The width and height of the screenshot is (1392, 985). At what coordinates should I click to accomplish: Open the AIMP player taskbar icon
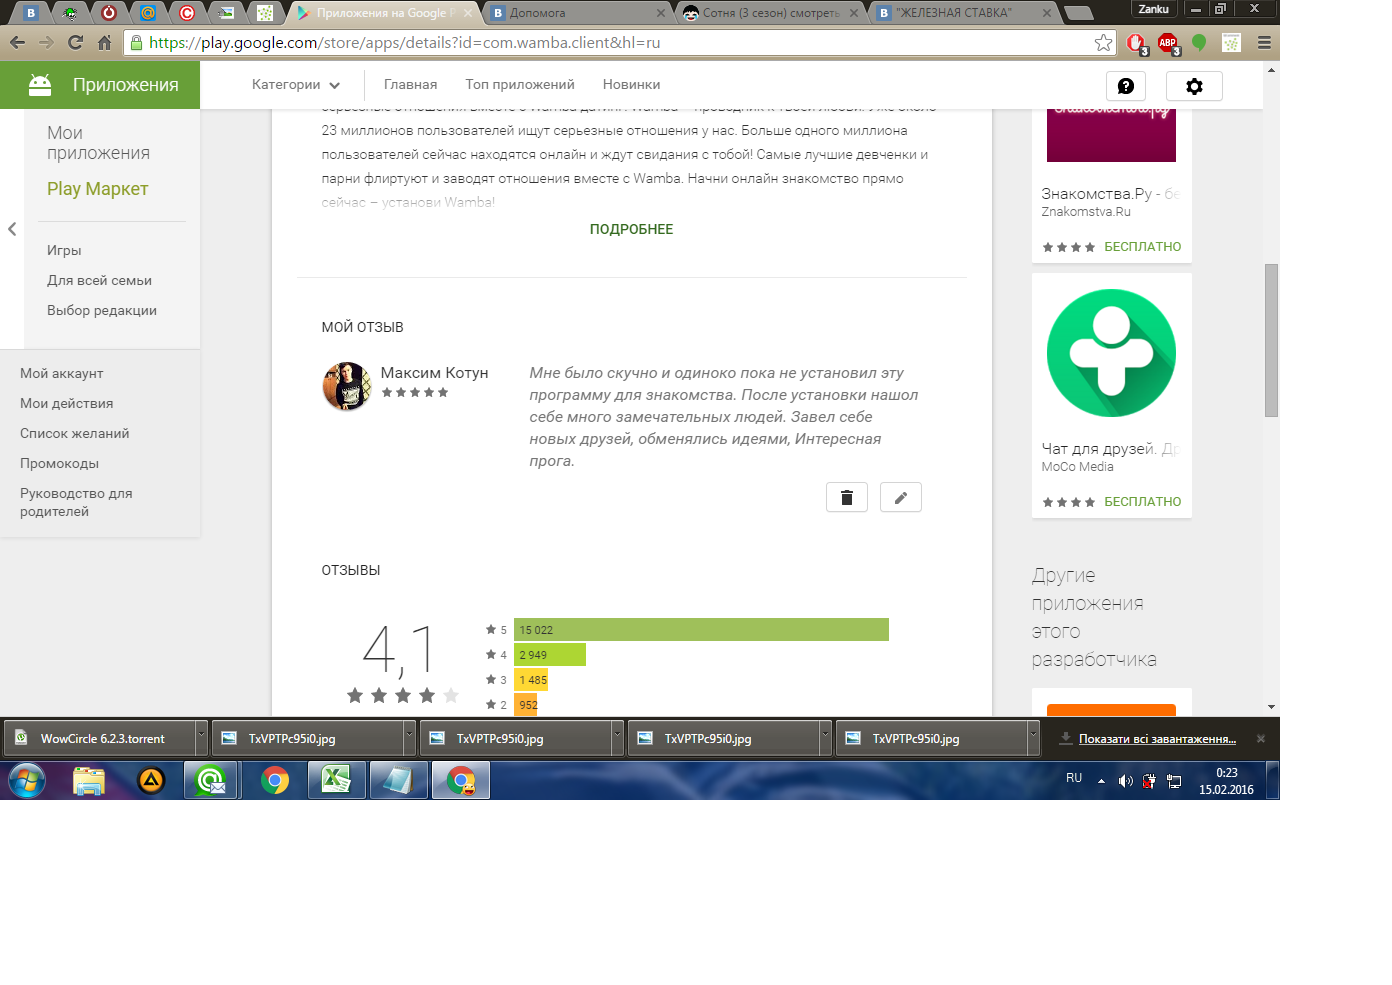click(x=151, y=780)
